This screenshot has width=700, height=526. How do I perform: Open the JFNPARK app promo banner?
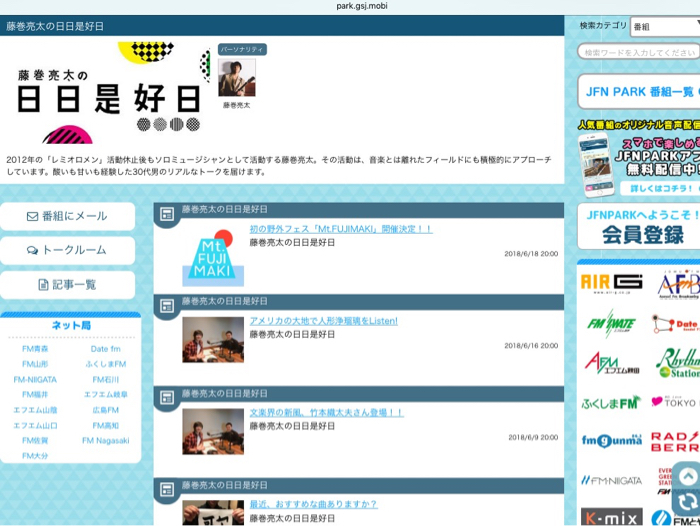pyautogui.click(x=638, y=159)
